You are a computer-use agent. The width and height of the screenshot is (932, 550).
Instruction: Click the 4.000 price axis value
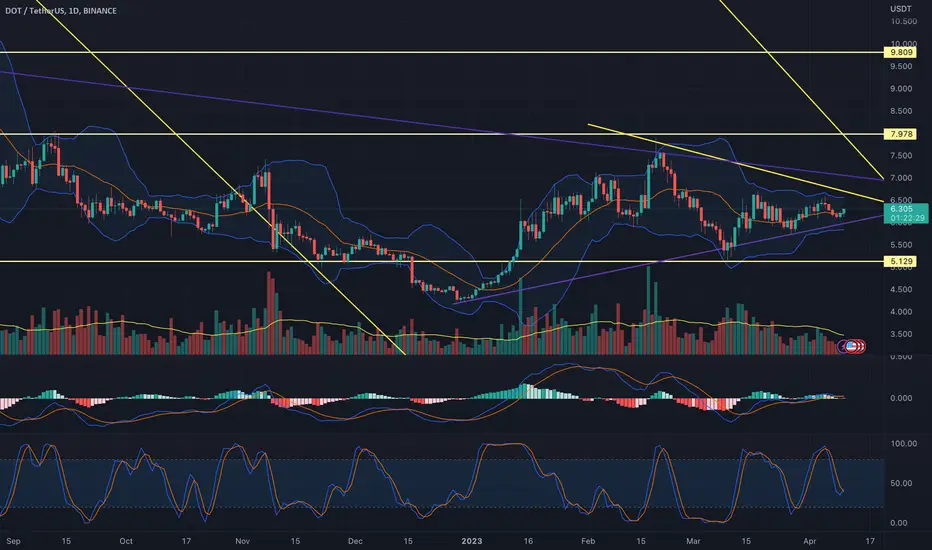(x=901, y=312)
